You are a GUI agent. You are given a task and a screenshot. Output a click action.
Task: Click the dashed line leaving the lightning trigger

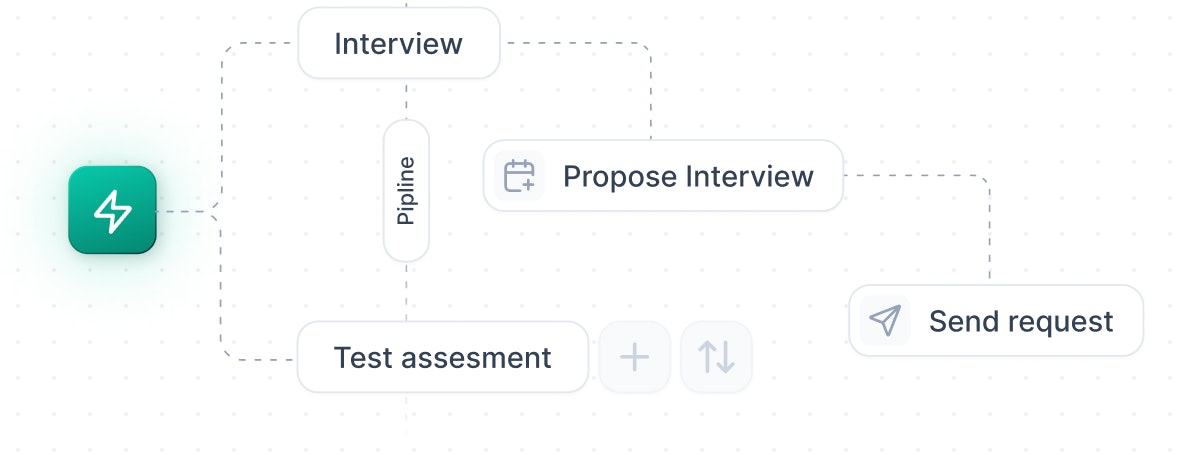[186, 211]
